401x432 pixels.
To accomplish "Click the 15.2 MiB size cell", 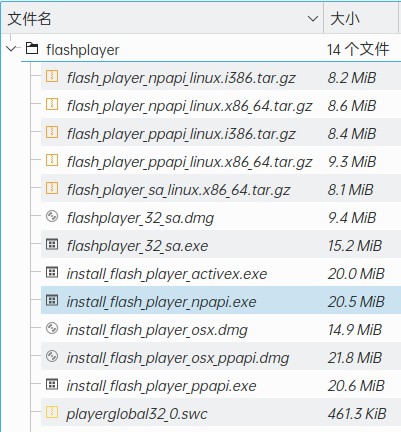I will coord(355,246).
